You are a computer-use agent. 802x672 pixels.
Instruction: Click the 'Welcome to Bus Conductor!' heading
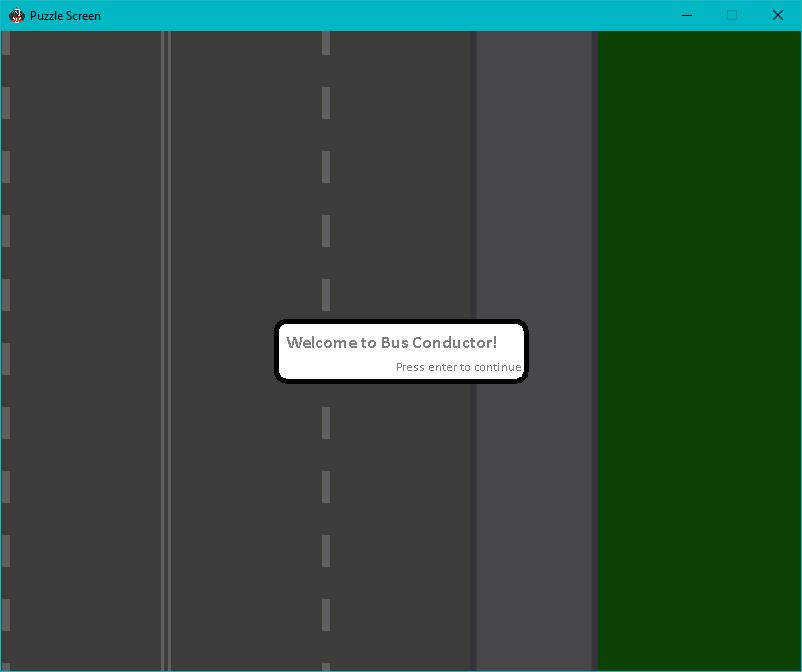tap(391, 342)
